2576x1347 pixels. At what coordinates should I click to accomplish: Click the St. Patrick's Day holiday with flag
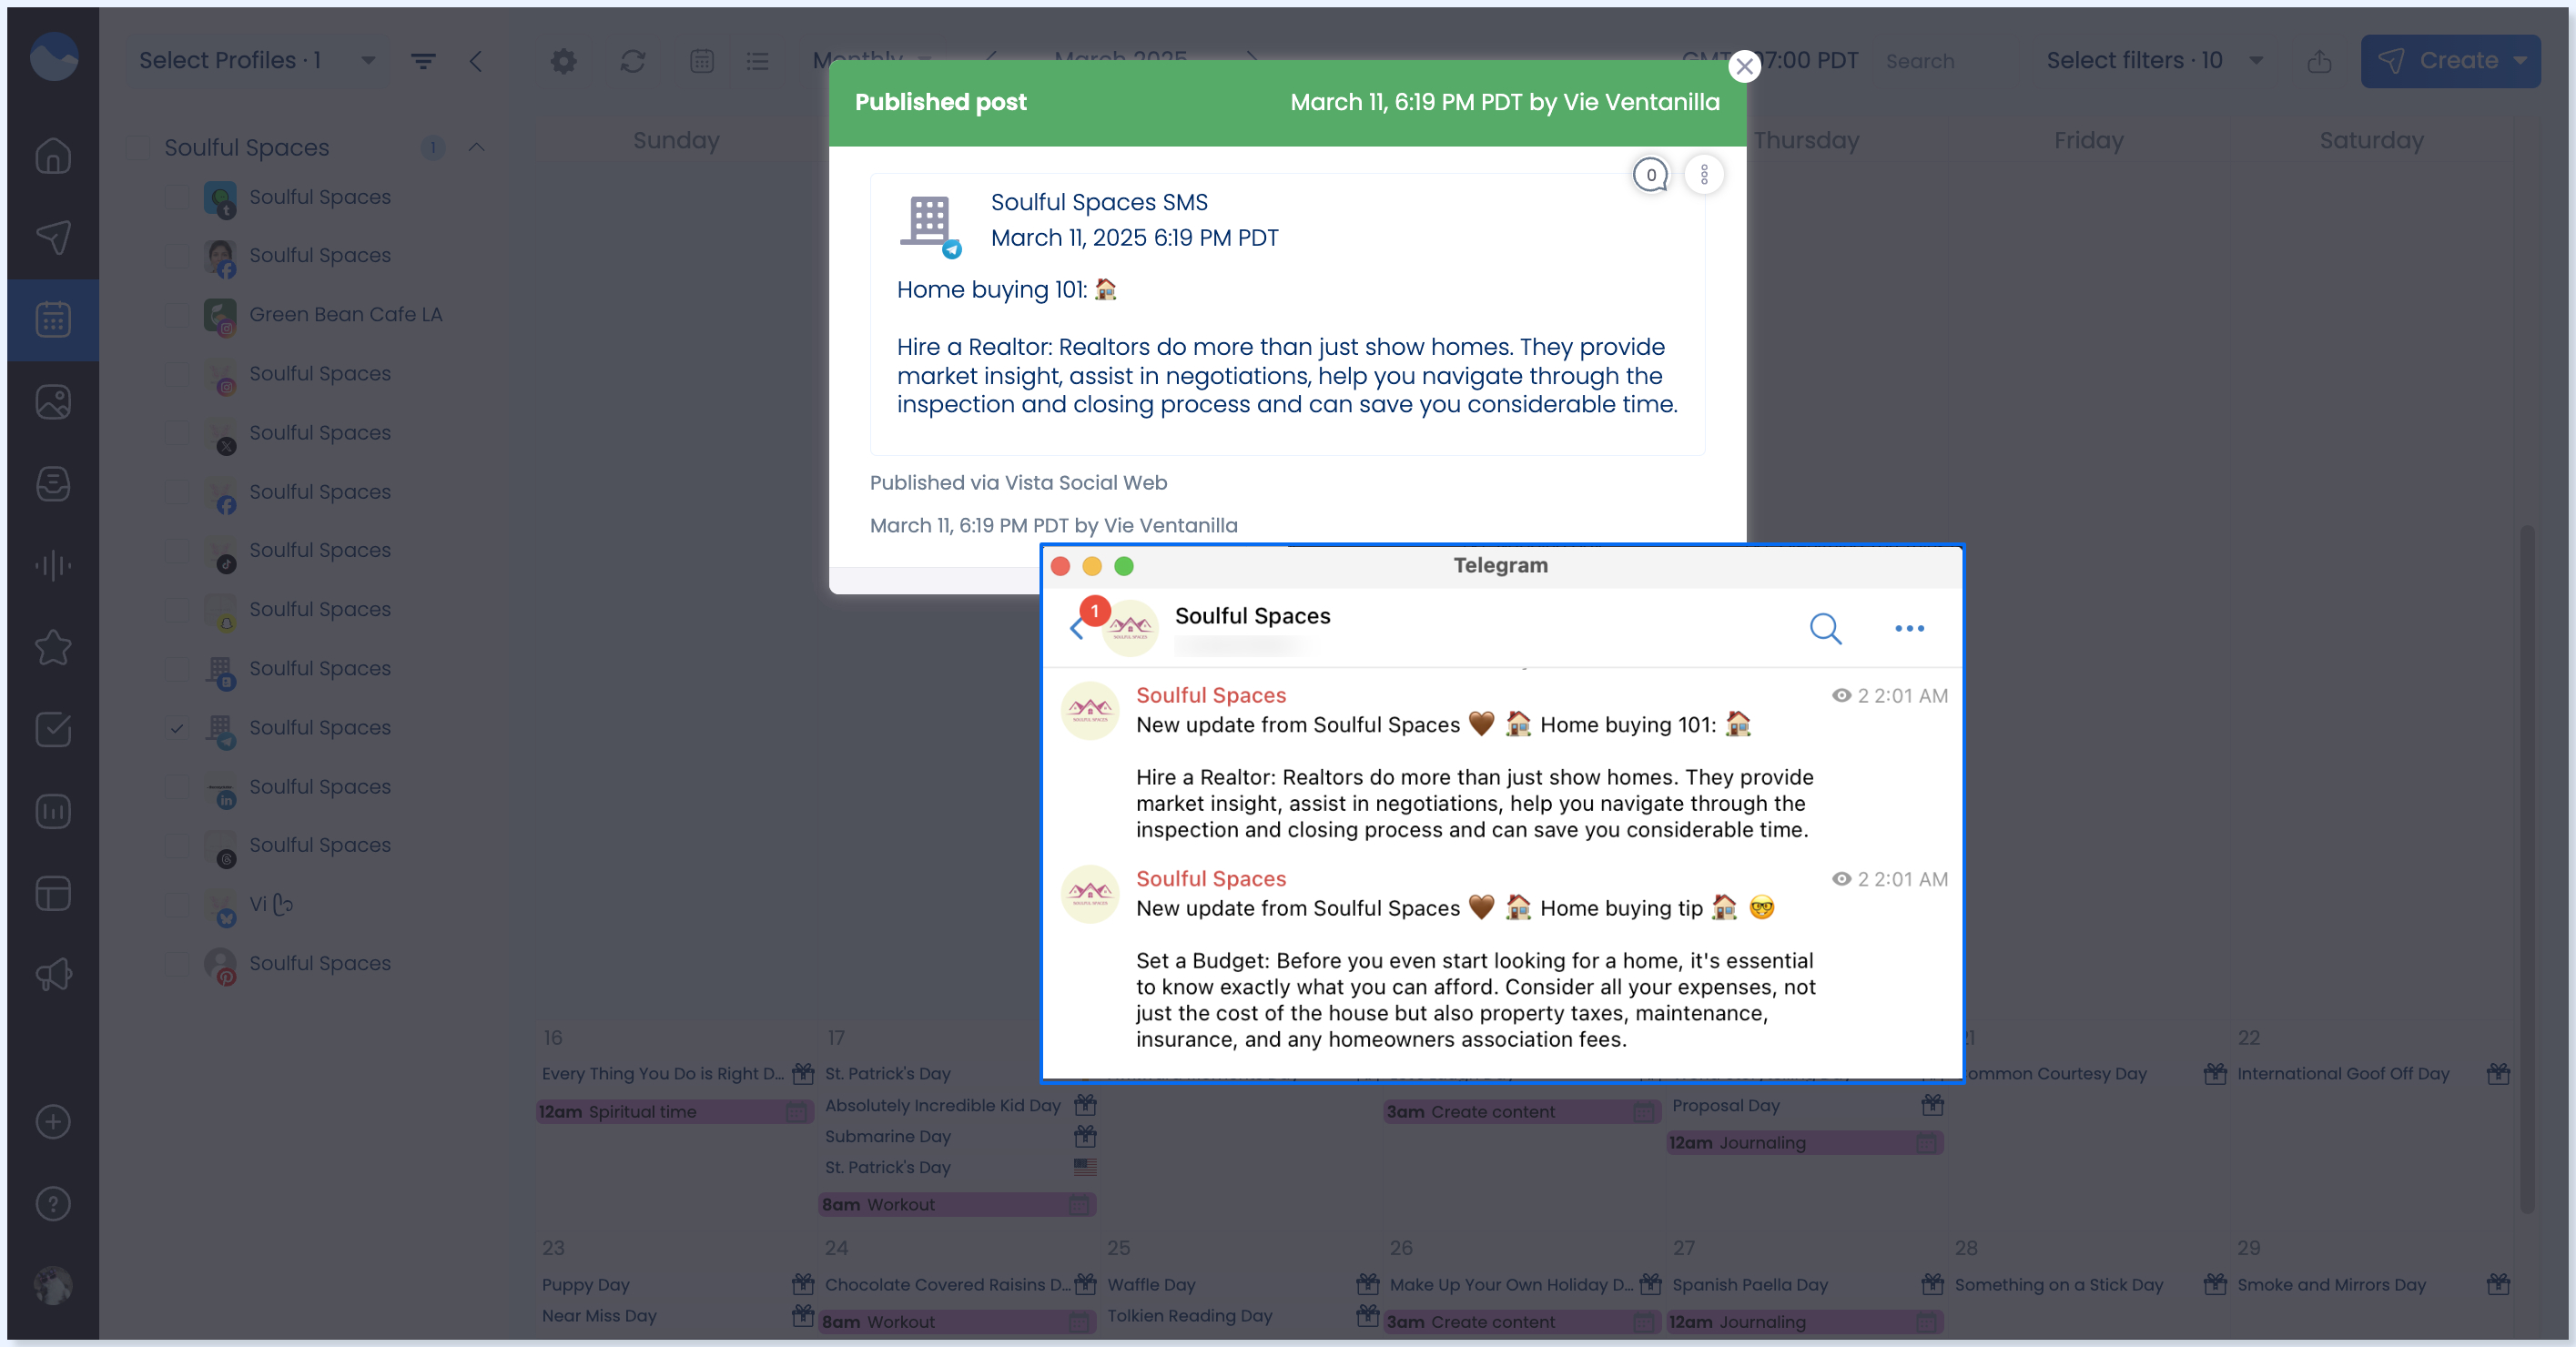[x=959, y=1167]
